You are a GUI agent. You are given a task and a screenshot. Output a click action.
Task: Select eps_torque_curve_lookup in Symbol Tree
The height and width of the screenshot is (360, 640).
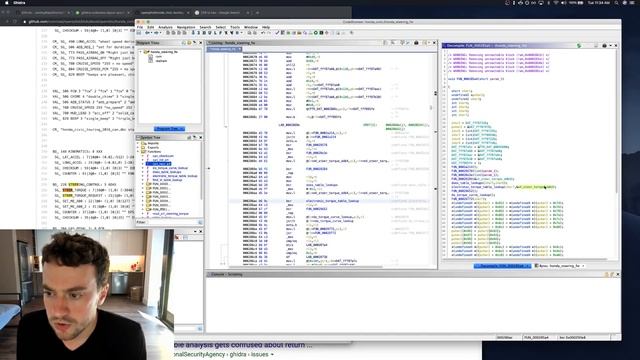point(170,168)
